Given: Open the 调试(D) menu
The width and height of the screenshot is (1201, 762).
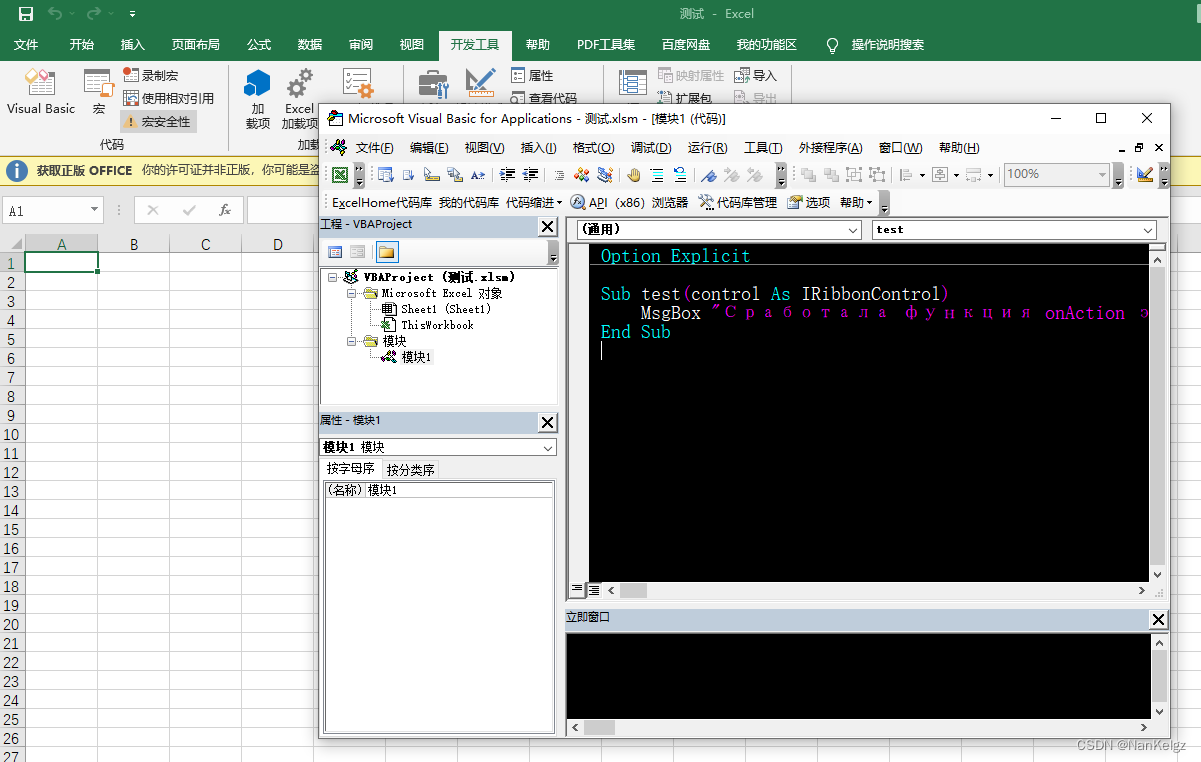Looking at the screenshot, I should (650, 147).
